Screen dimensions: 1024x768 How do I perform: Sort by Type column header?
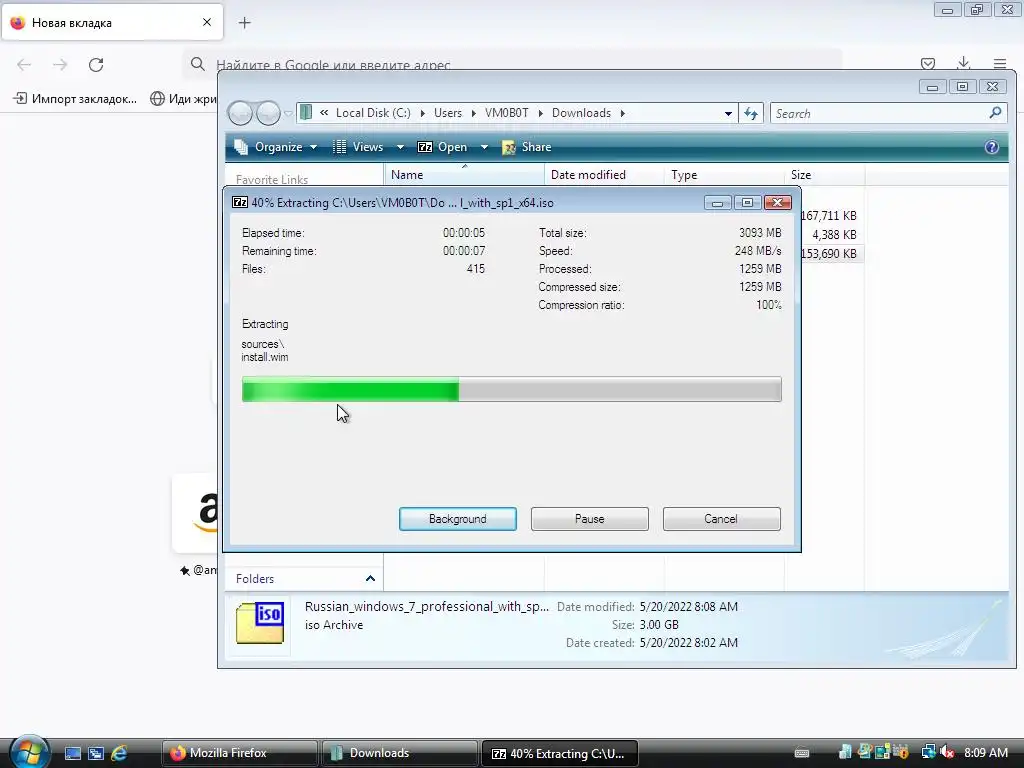724,174
